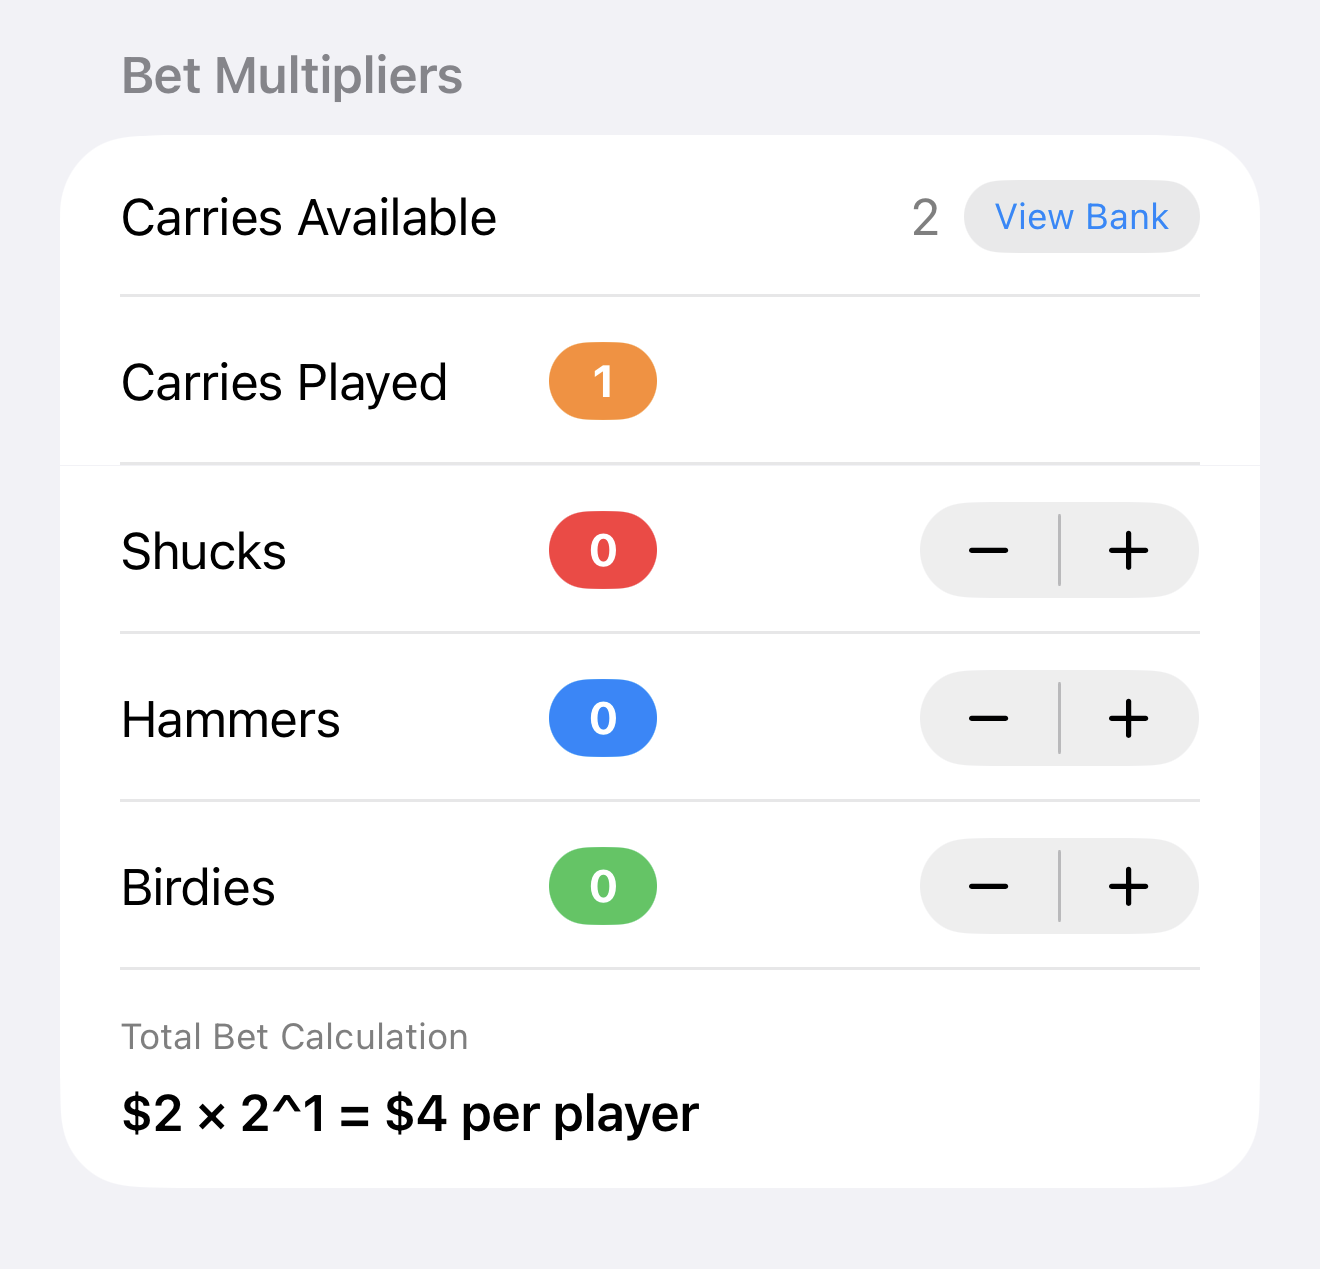The width and height of the screenshot is (1320, 1269).
Task: Increment Shucks with the plus button
Action: [1129, 550]
